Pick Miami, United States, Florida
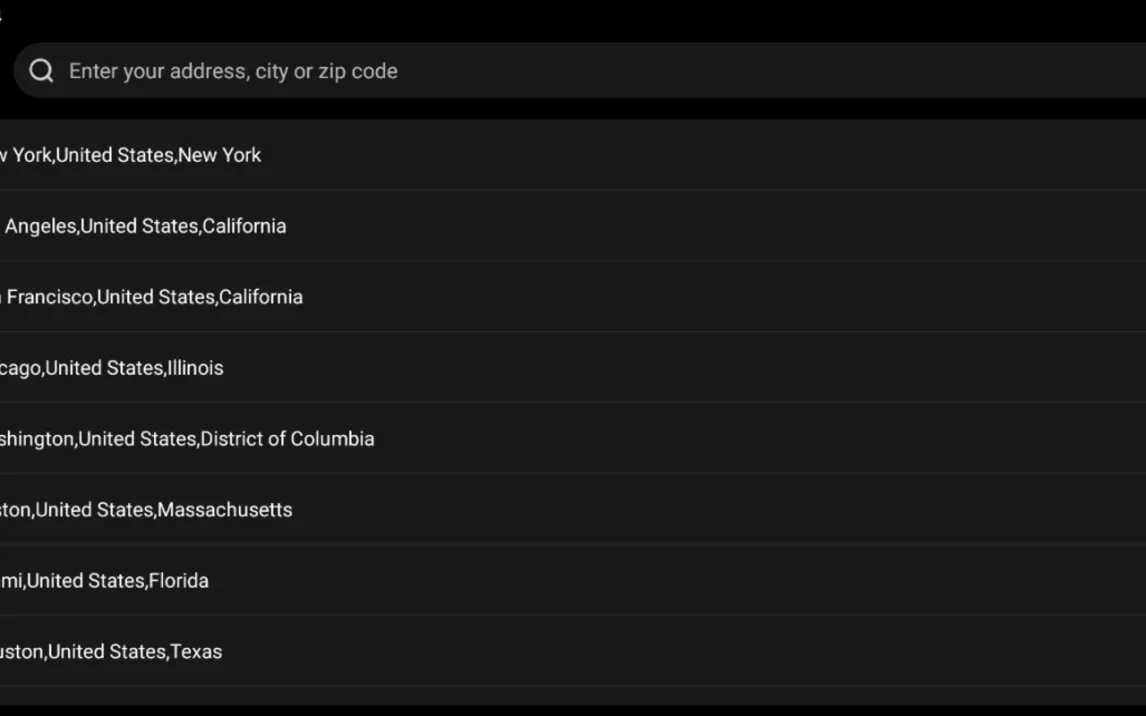The image size is (1146, 716). click(105, 581)
